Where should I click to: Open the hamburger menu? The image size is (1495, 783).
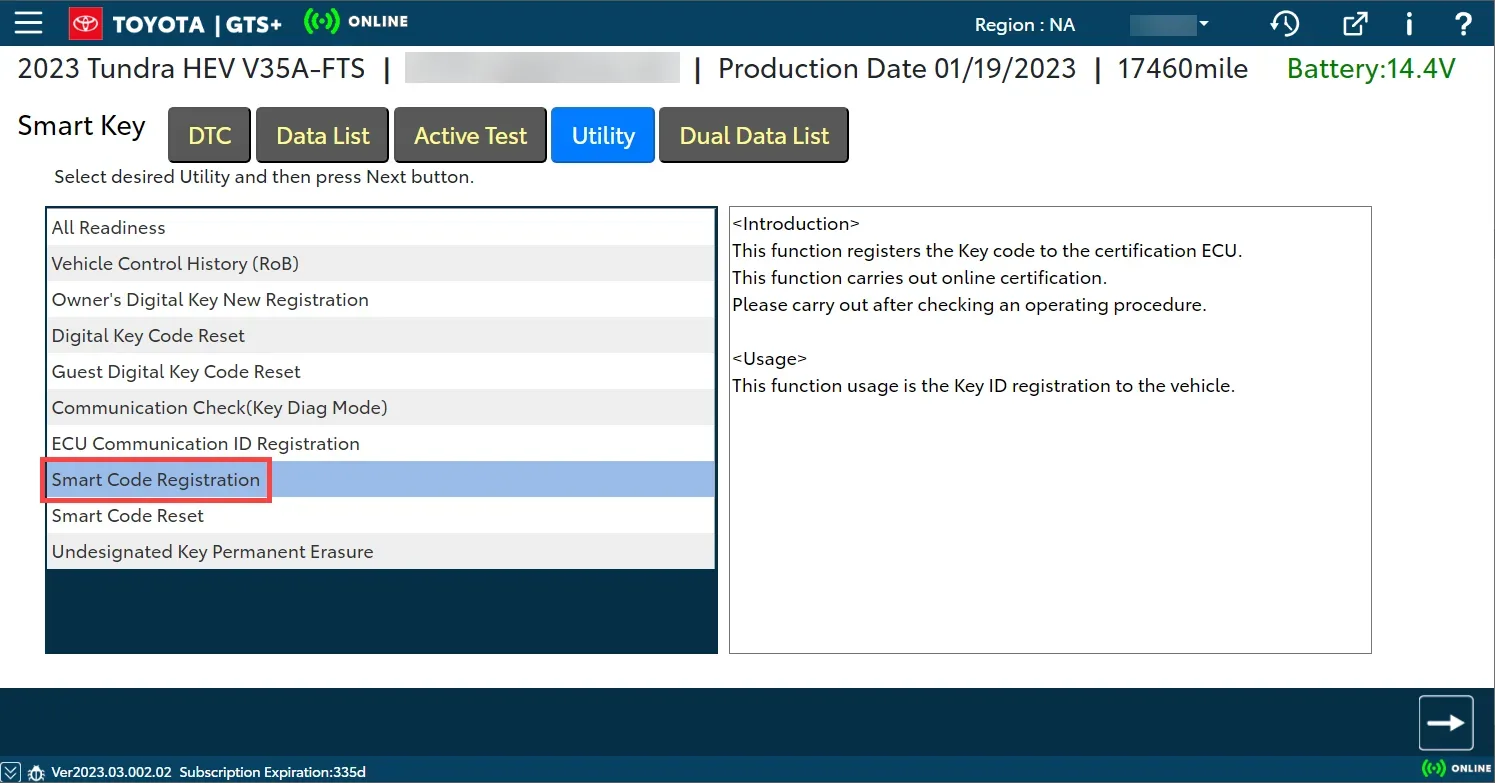28,23
